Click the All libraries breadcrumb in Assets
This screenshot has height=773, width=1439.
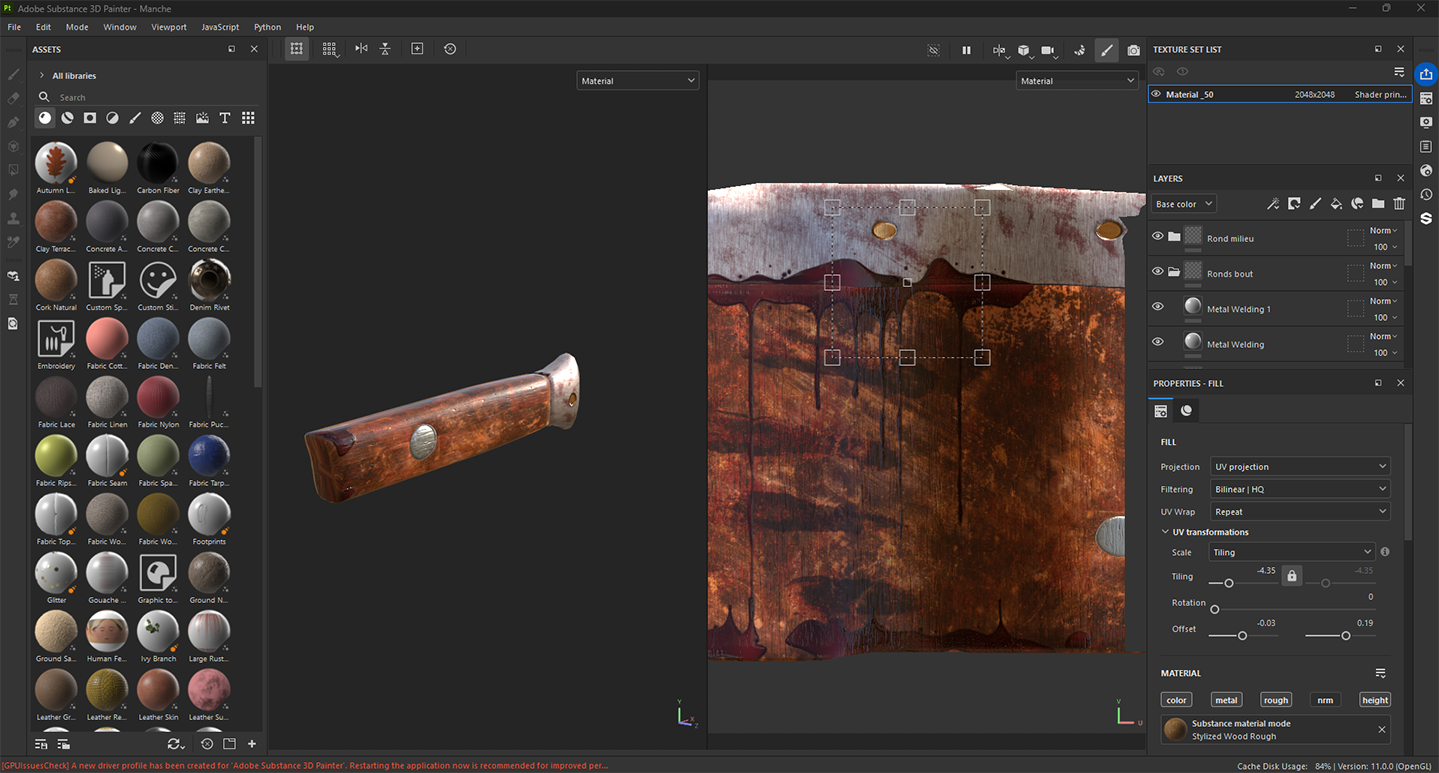(x=76, y=75)
